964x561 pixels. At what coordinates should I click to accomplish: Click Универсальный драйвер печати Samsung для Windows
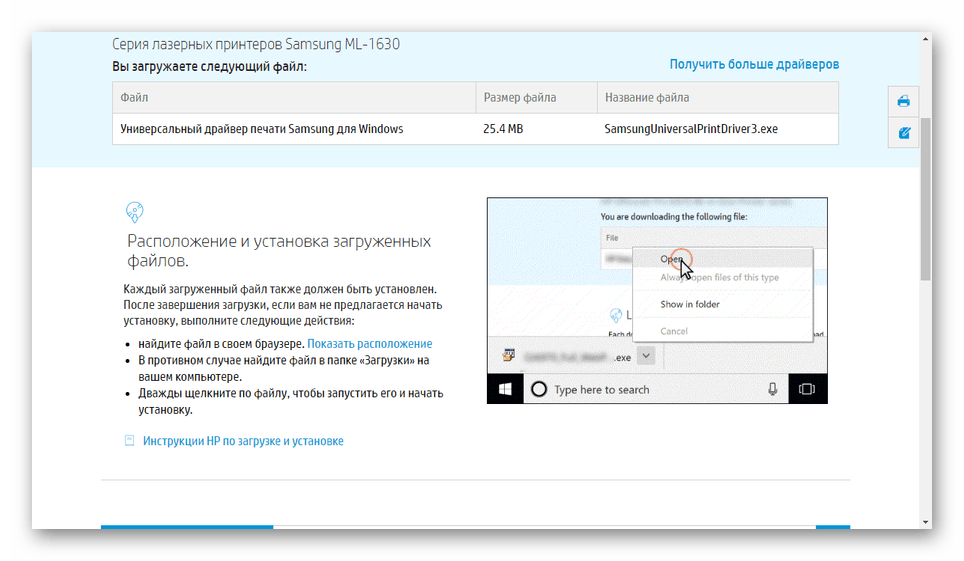click(262, 129)
